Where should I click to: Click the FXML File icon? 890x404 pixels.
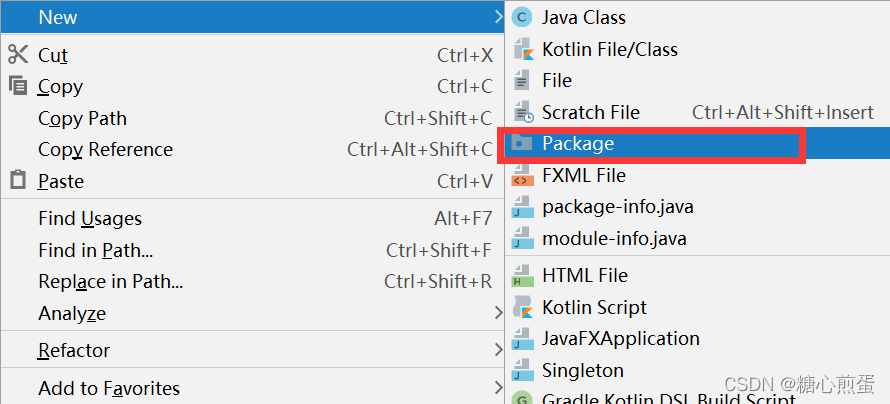coord(523,175)
